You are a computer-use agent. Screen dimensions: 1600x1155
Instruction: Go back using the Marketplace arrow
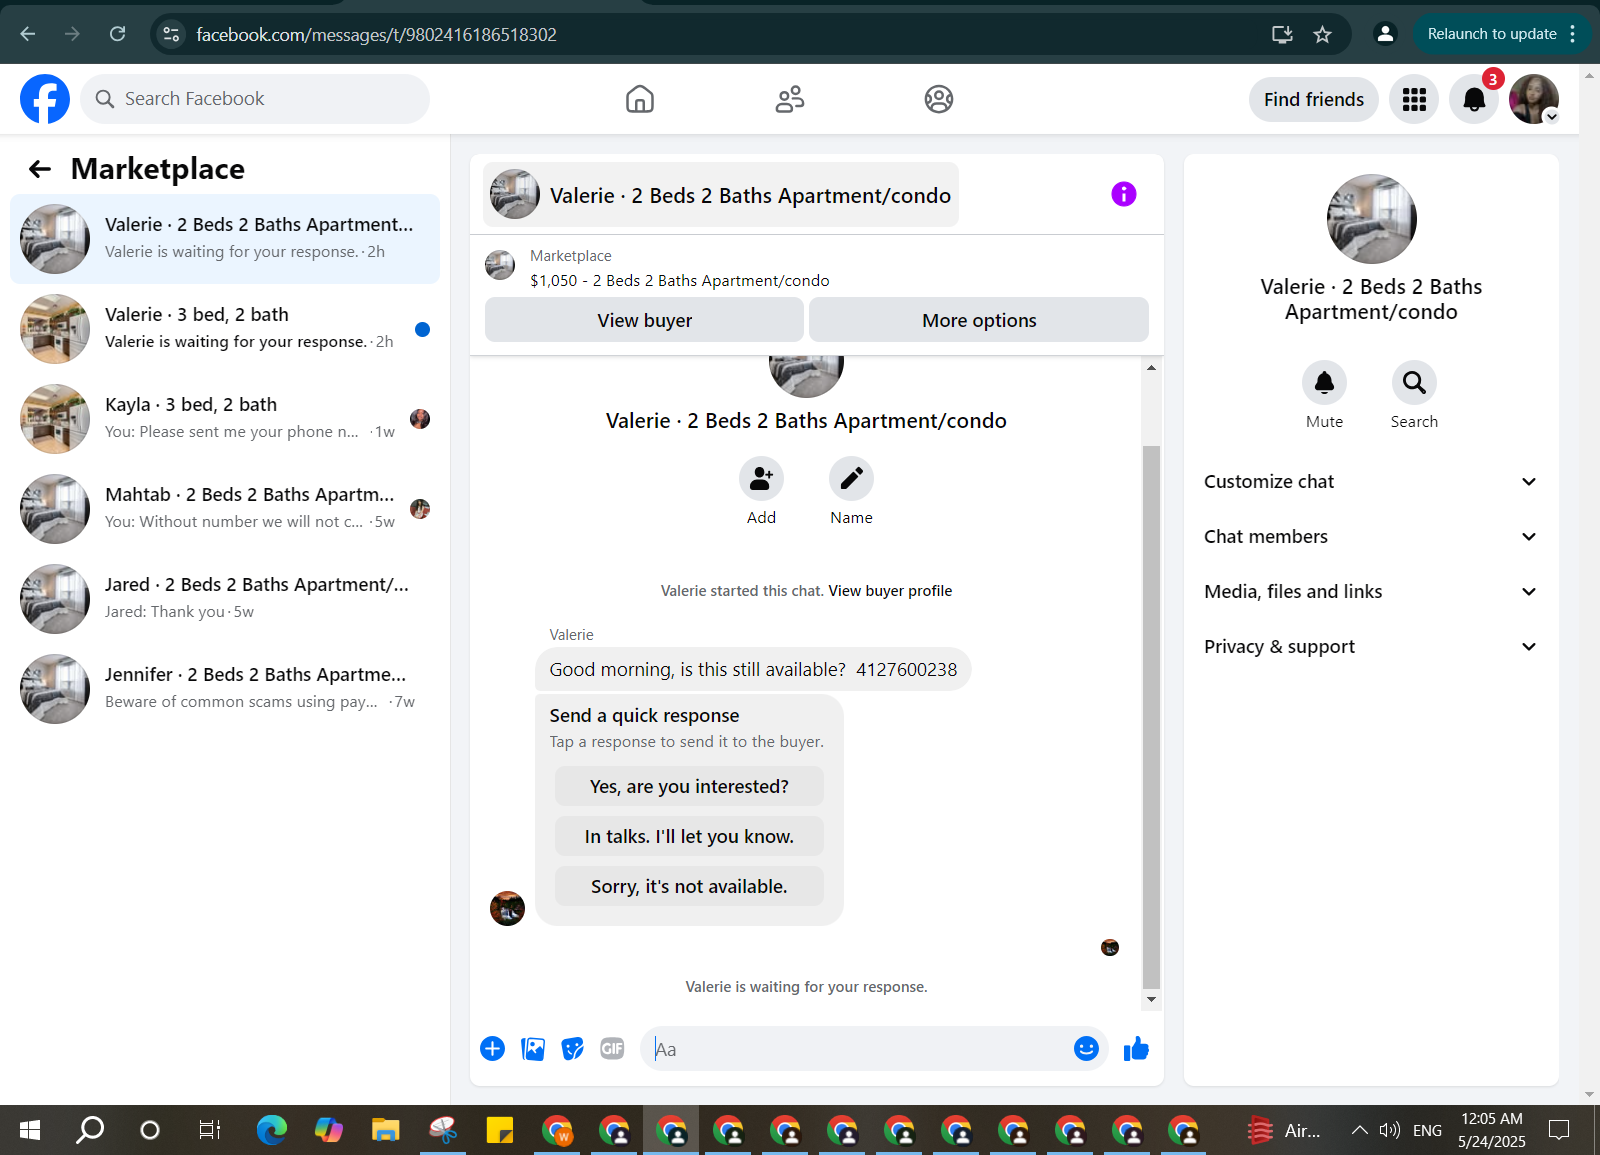pos(40,169)
